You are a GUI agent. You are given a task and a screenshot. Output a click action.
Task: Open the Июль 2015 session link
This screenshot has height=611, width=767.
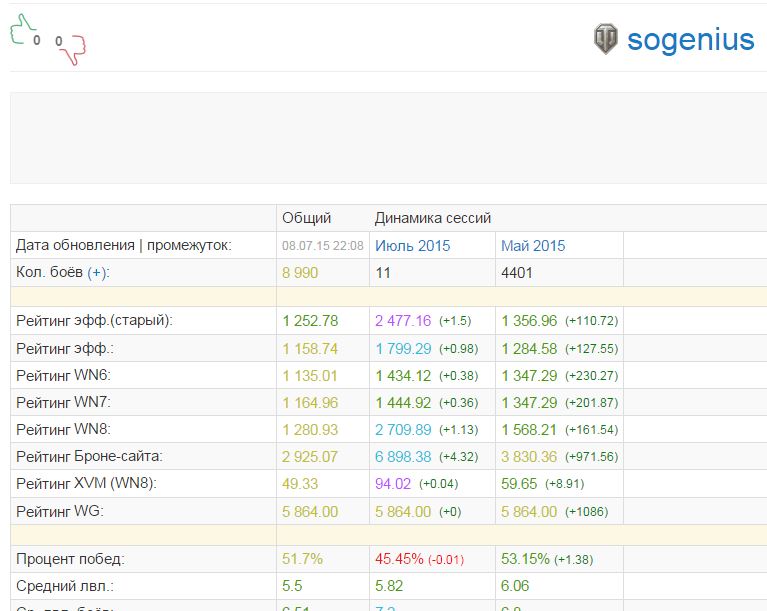(x=412, y=246)
